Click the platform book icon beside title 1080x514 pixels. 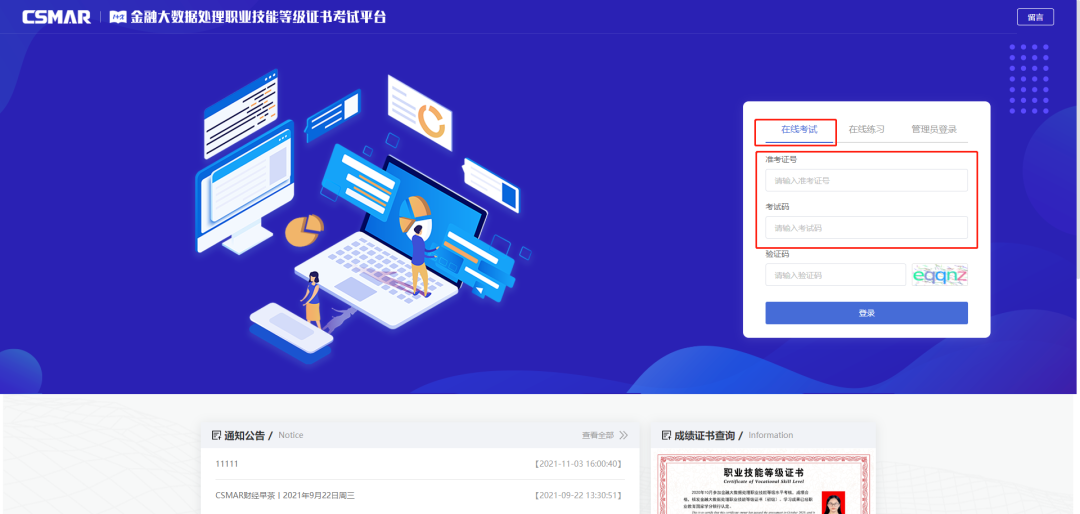[x=118, y=17]
